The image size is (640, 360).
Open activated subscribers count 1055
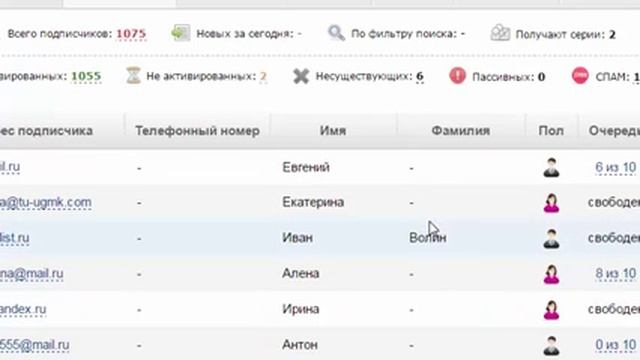point(86,76)
